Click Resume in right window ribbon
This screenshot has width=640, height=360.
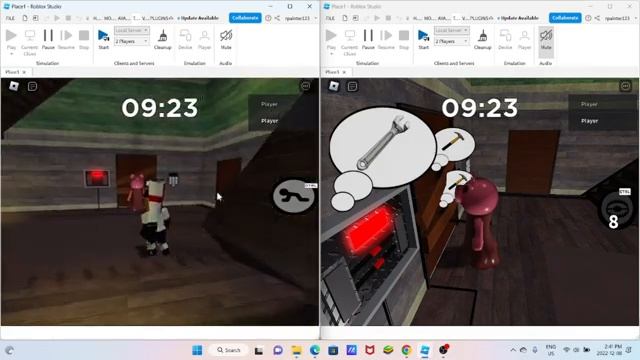386,39
